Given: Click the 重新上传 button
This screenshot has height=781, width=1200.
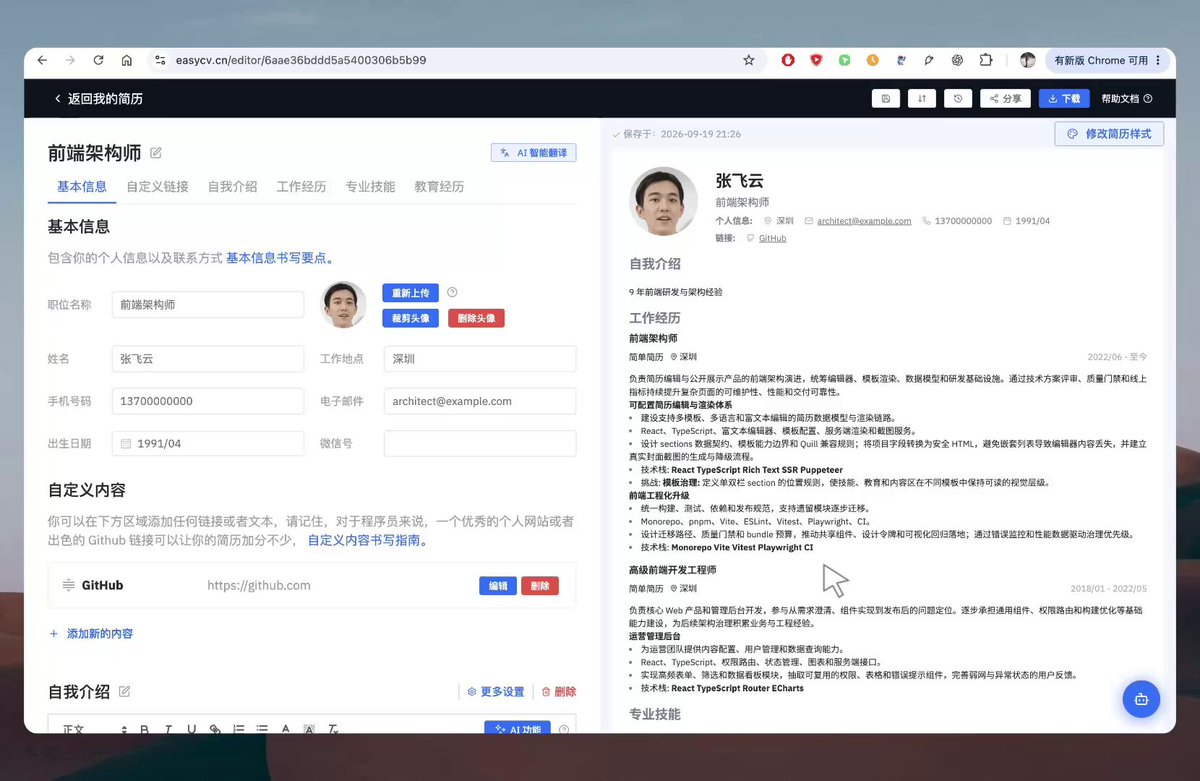Looking at the screenshot, I should (x=410, y=293).
